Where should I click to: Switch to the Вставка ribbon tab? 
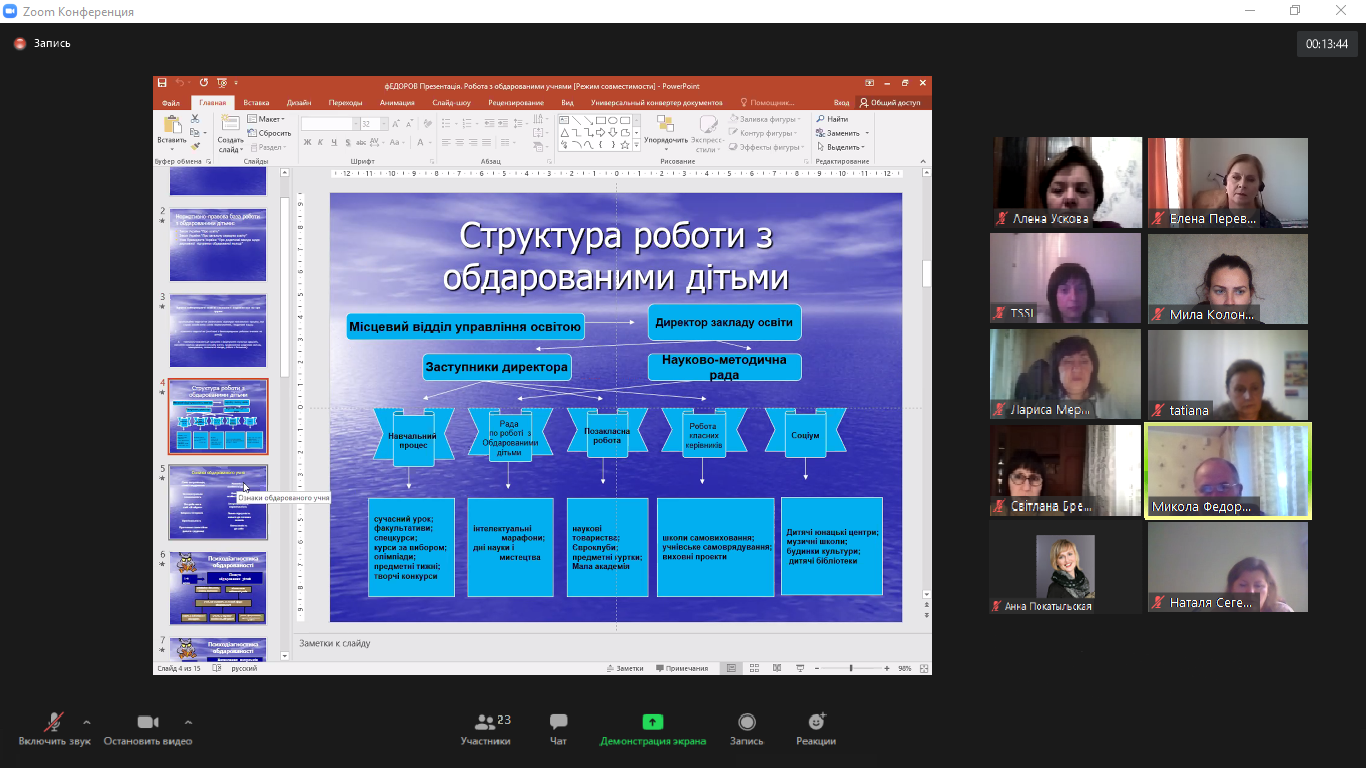coord(256,102)
